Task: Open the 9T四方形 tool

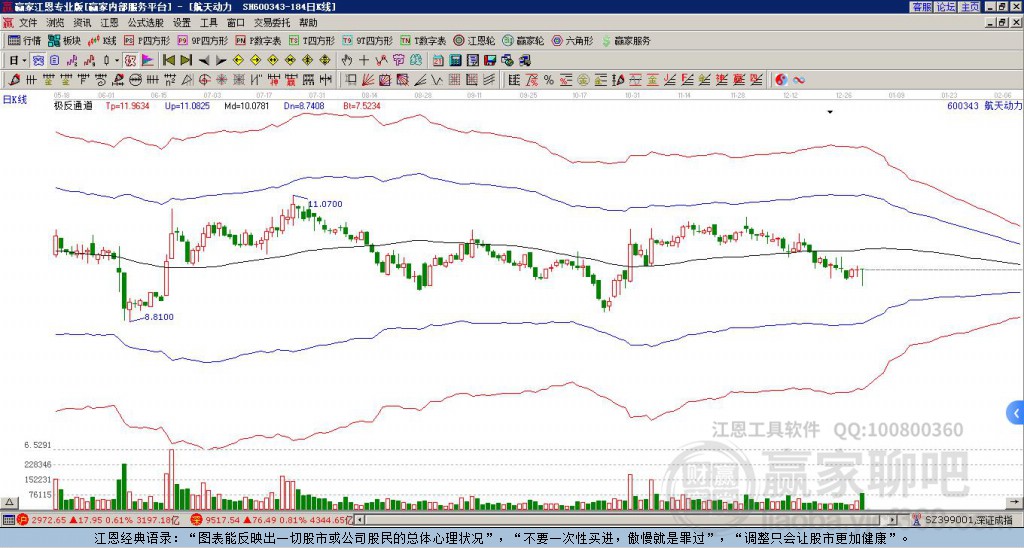Action: coord(368,40)
